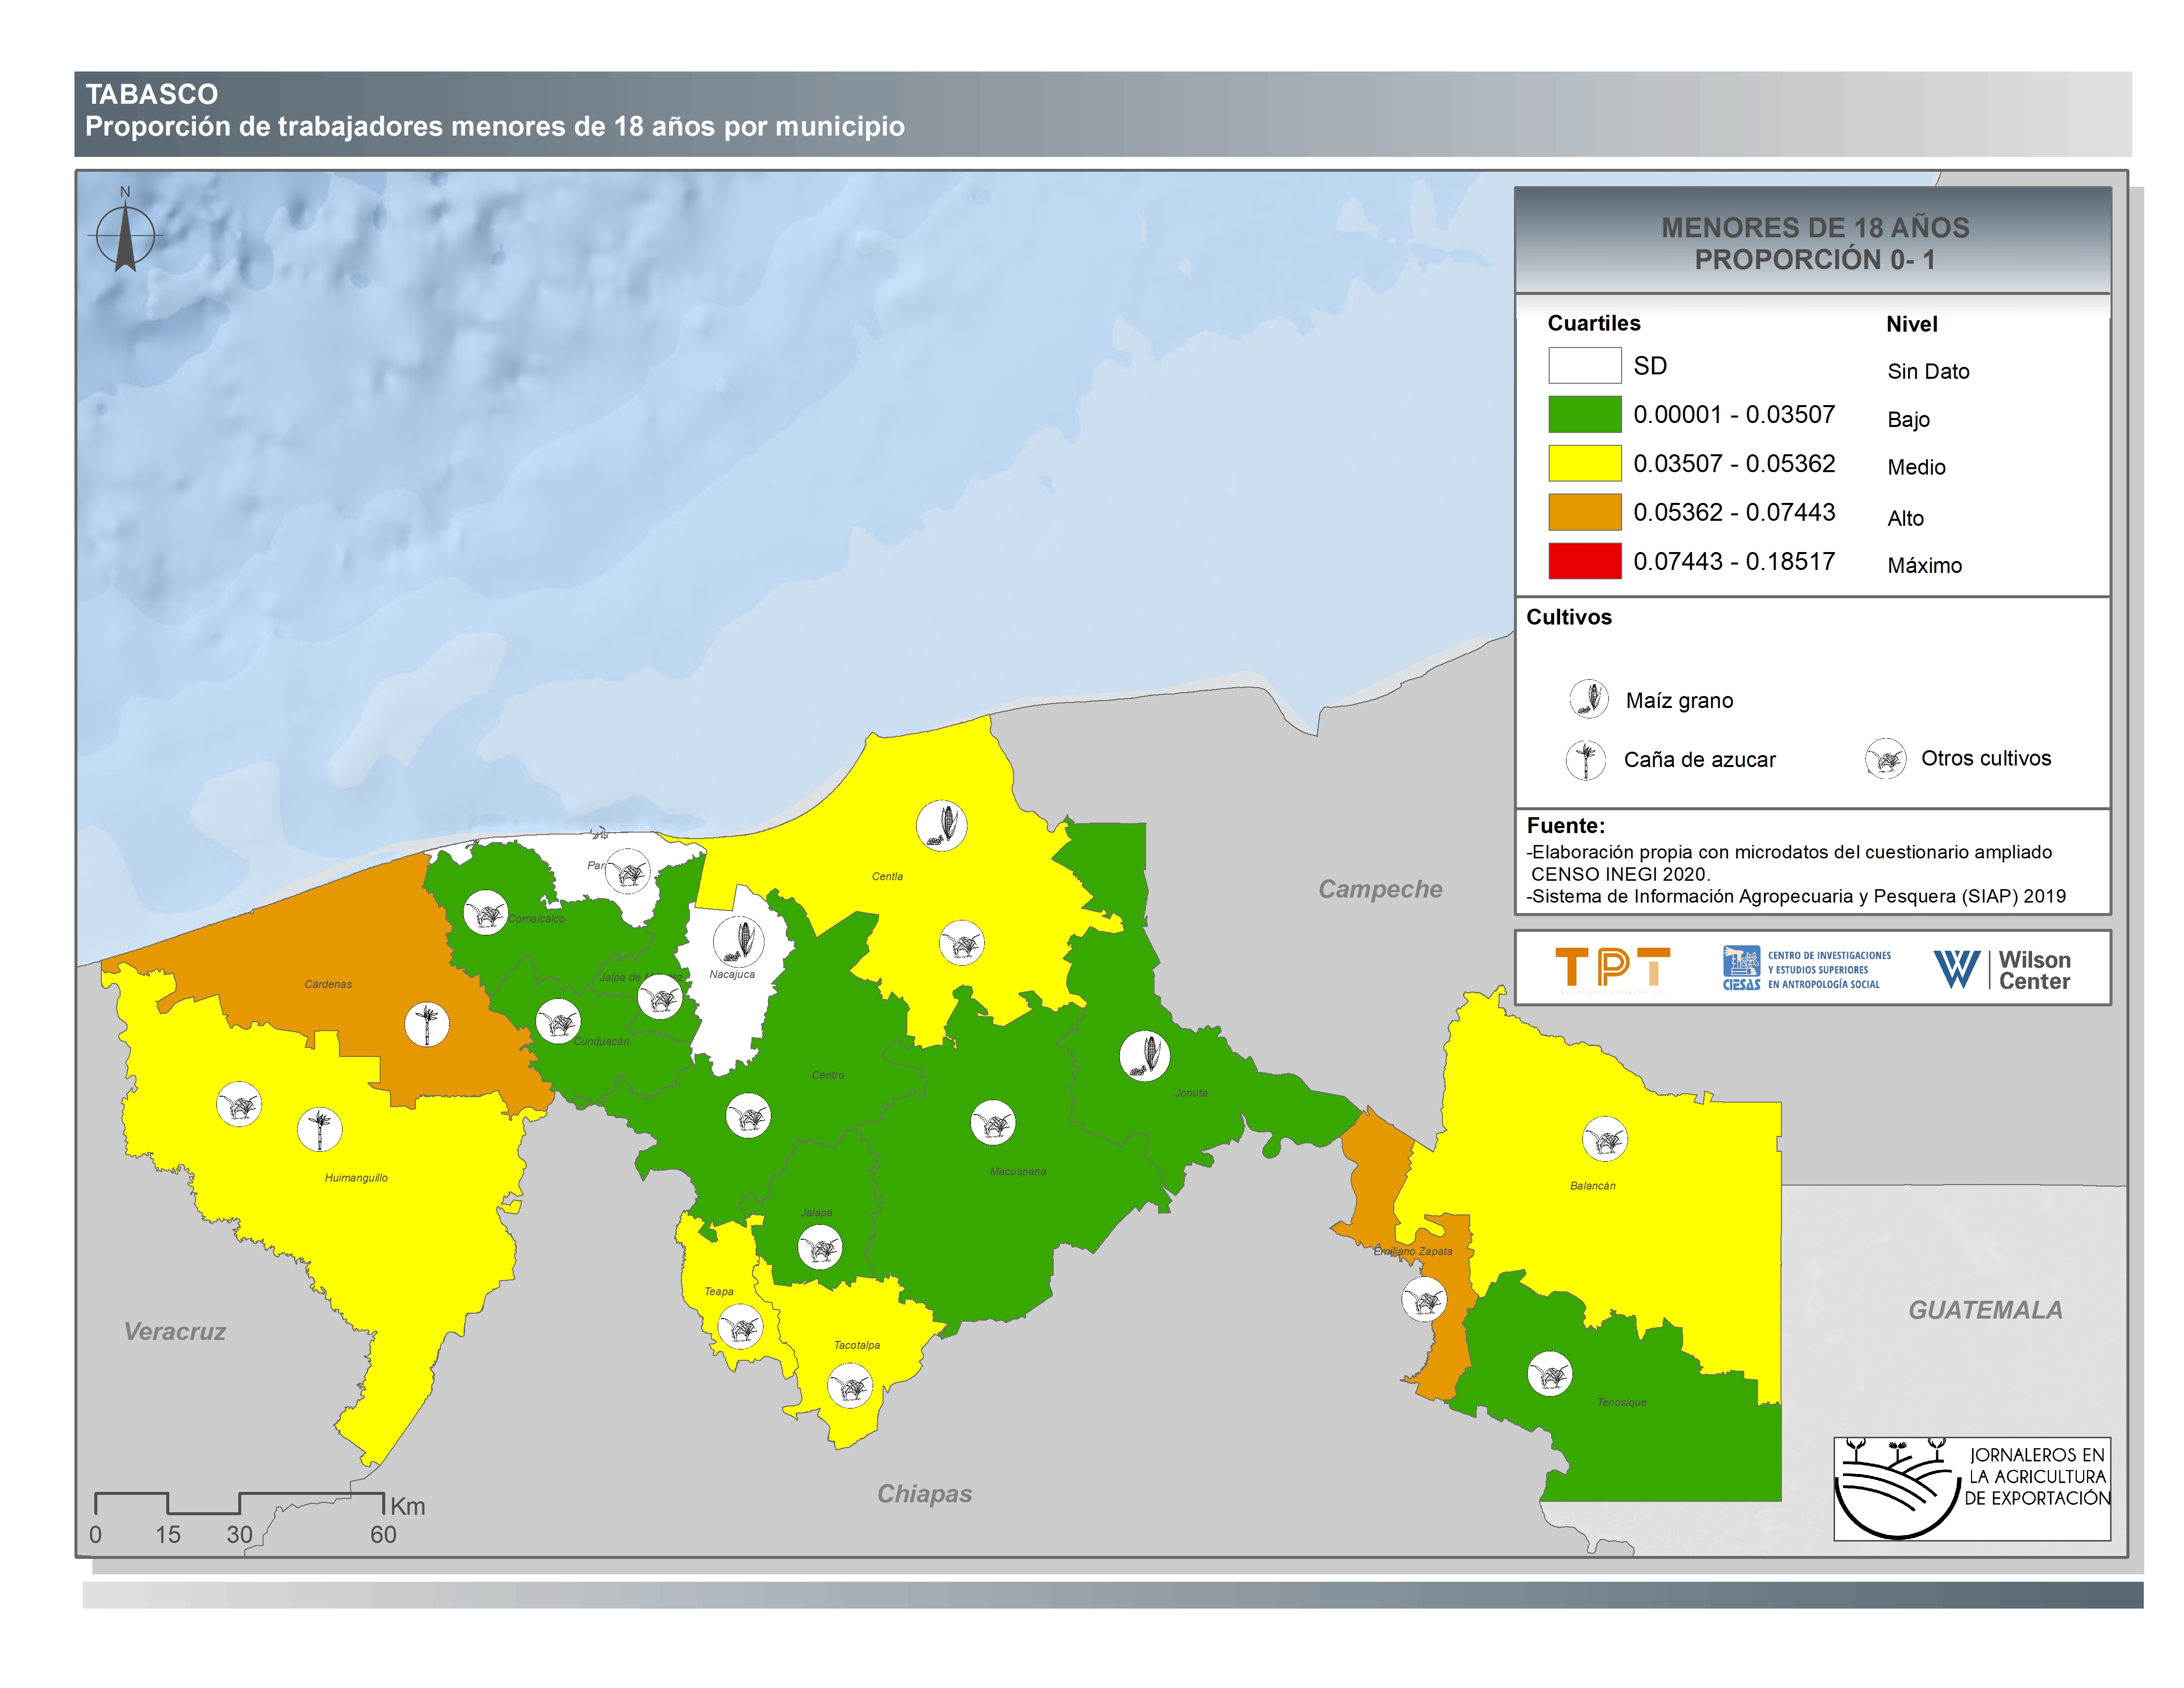
Task: Click the white SD legend swatch
Action: pyautogui.click(x=1584, y=365)
